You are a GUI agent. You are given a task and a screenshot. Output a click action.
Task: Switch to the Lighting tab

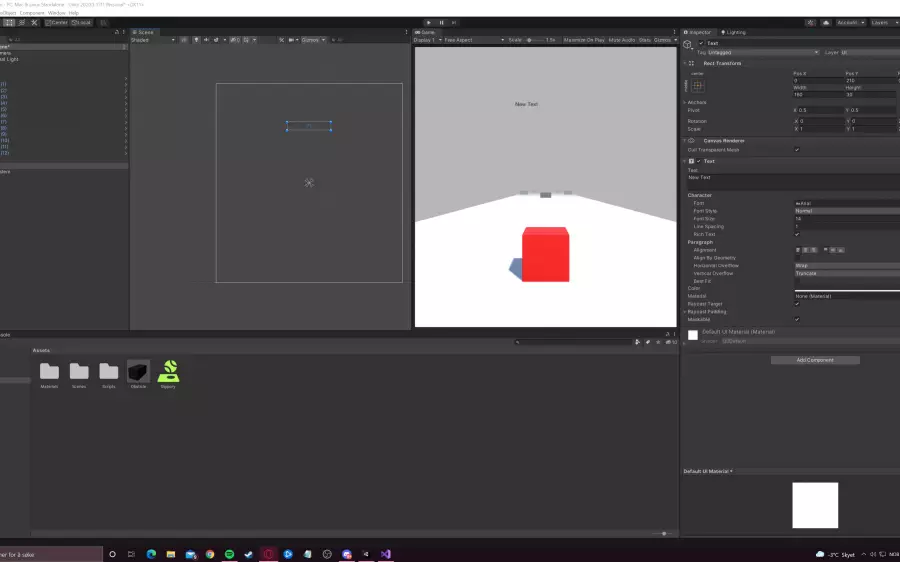pyautogui.click(x=734, y=32)
